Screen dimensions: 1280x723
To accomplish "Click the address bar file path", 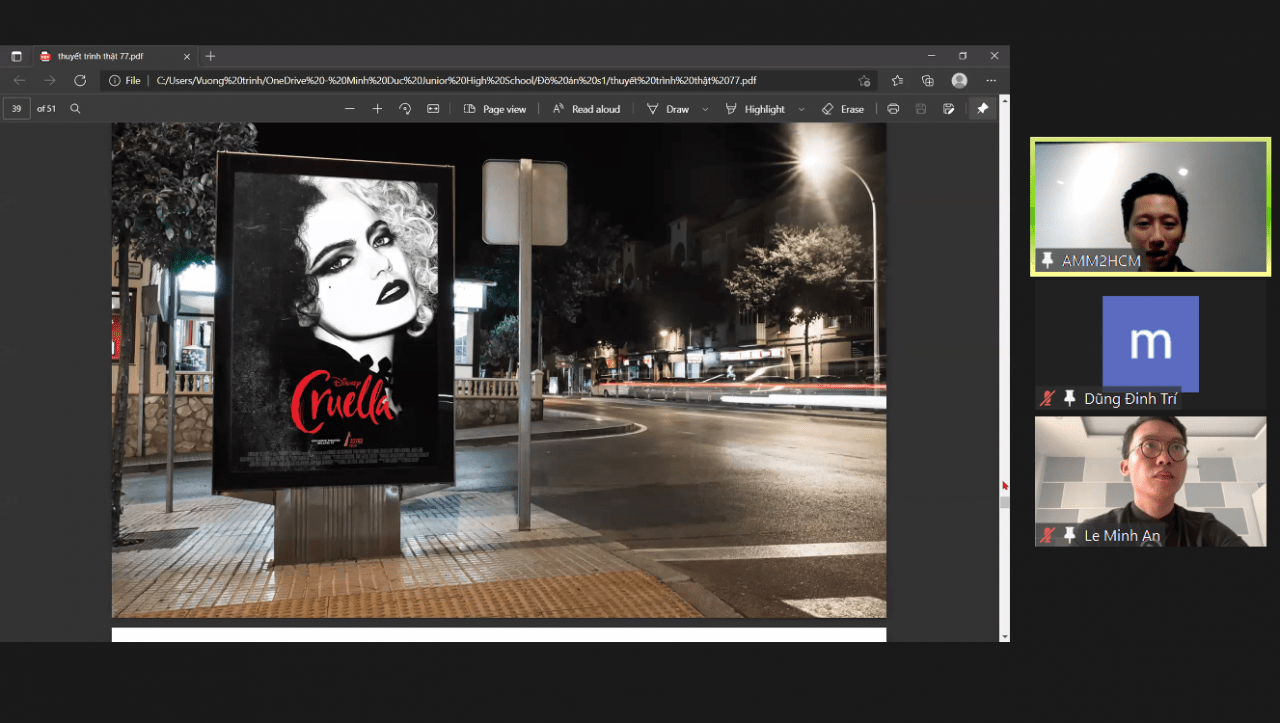I will [456, 80].
